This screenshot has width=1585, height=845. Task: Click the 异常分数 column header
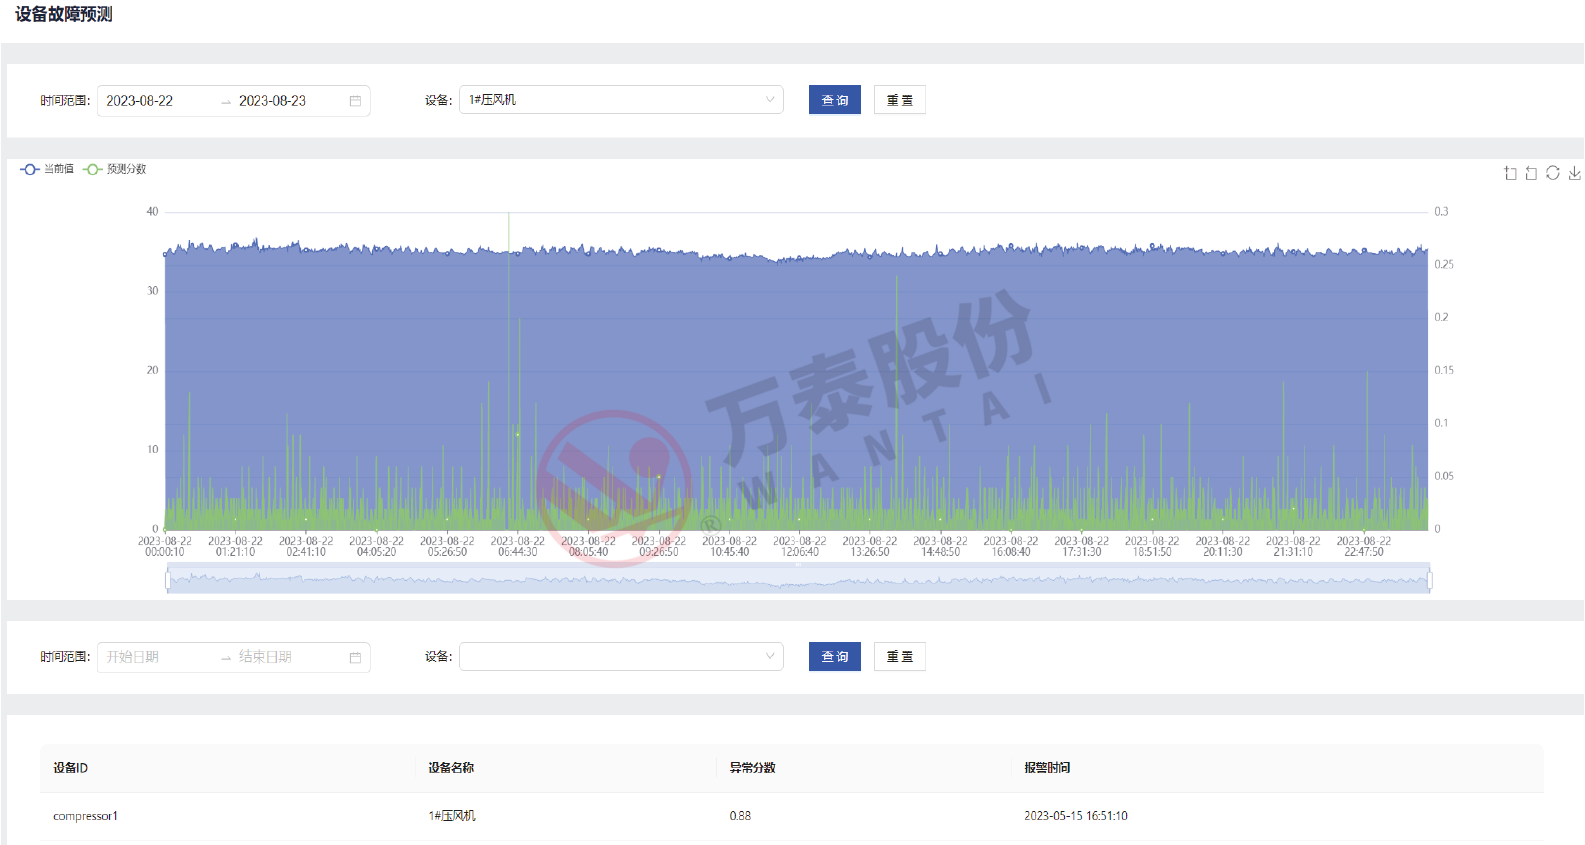pyautogui.click(x=752, y=768)
